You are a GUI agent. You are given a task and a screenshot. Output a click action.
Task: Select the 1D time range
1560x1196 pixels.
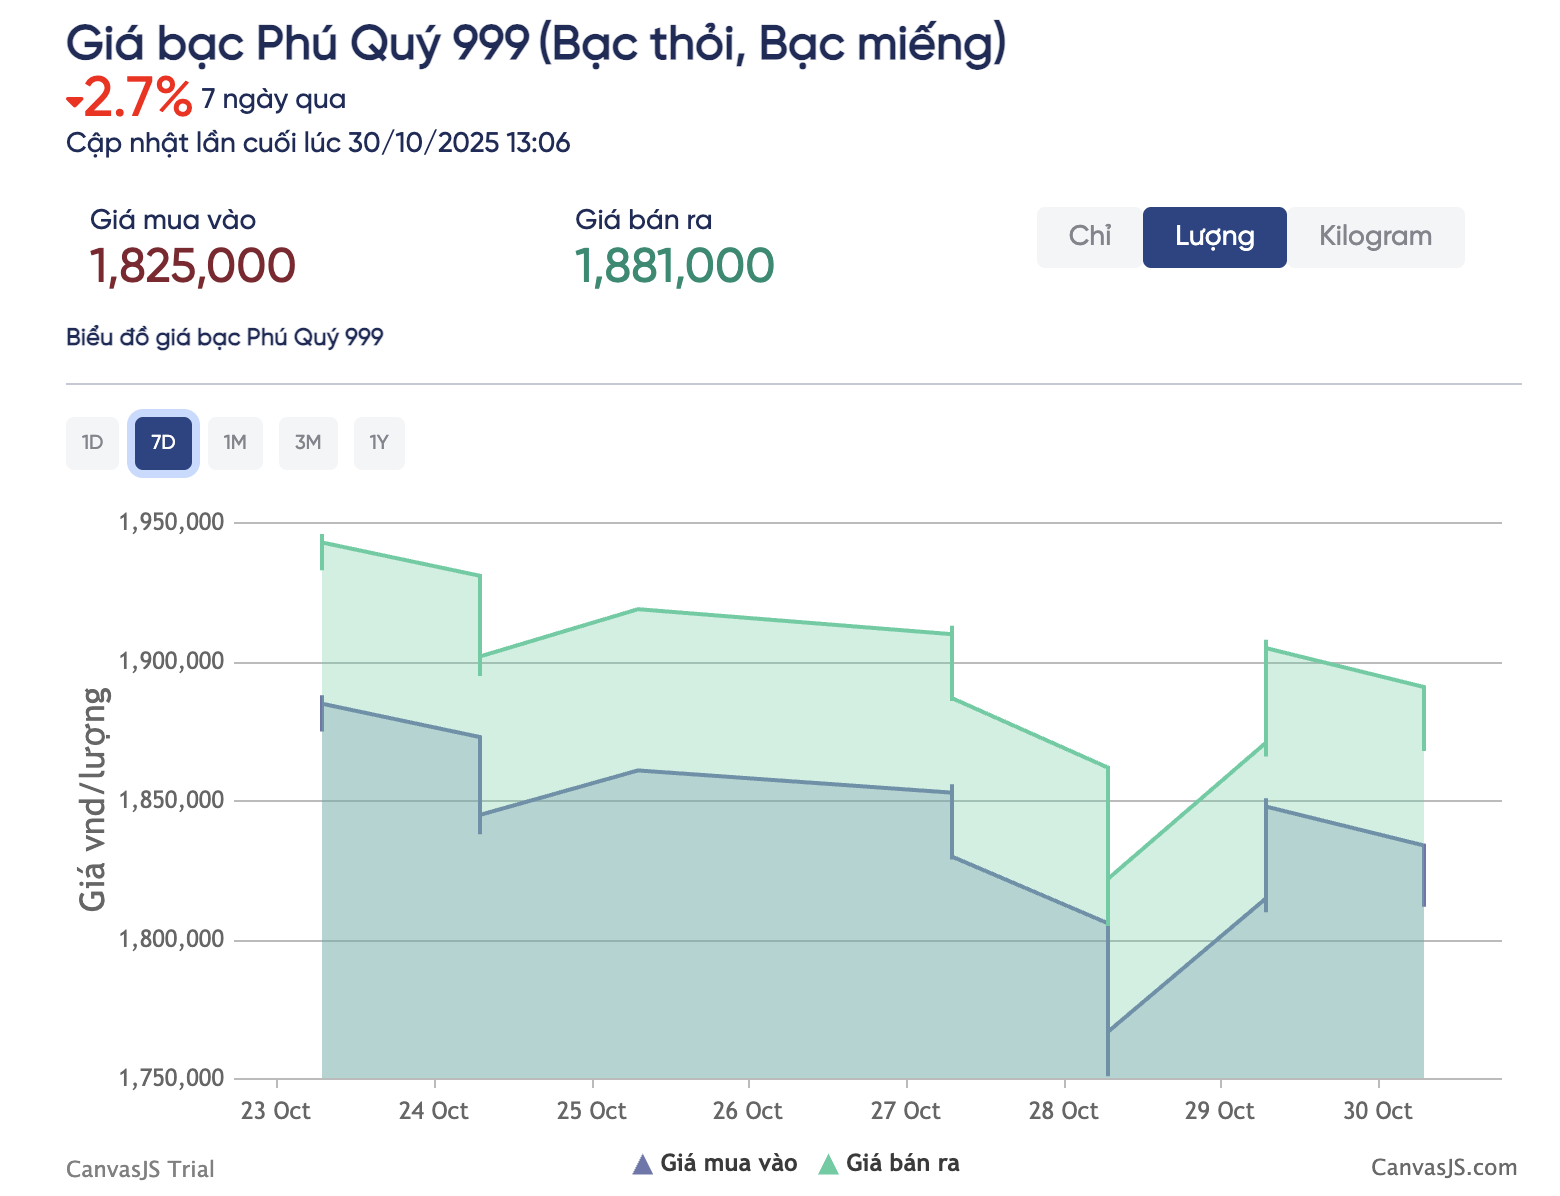click(91, 443)
